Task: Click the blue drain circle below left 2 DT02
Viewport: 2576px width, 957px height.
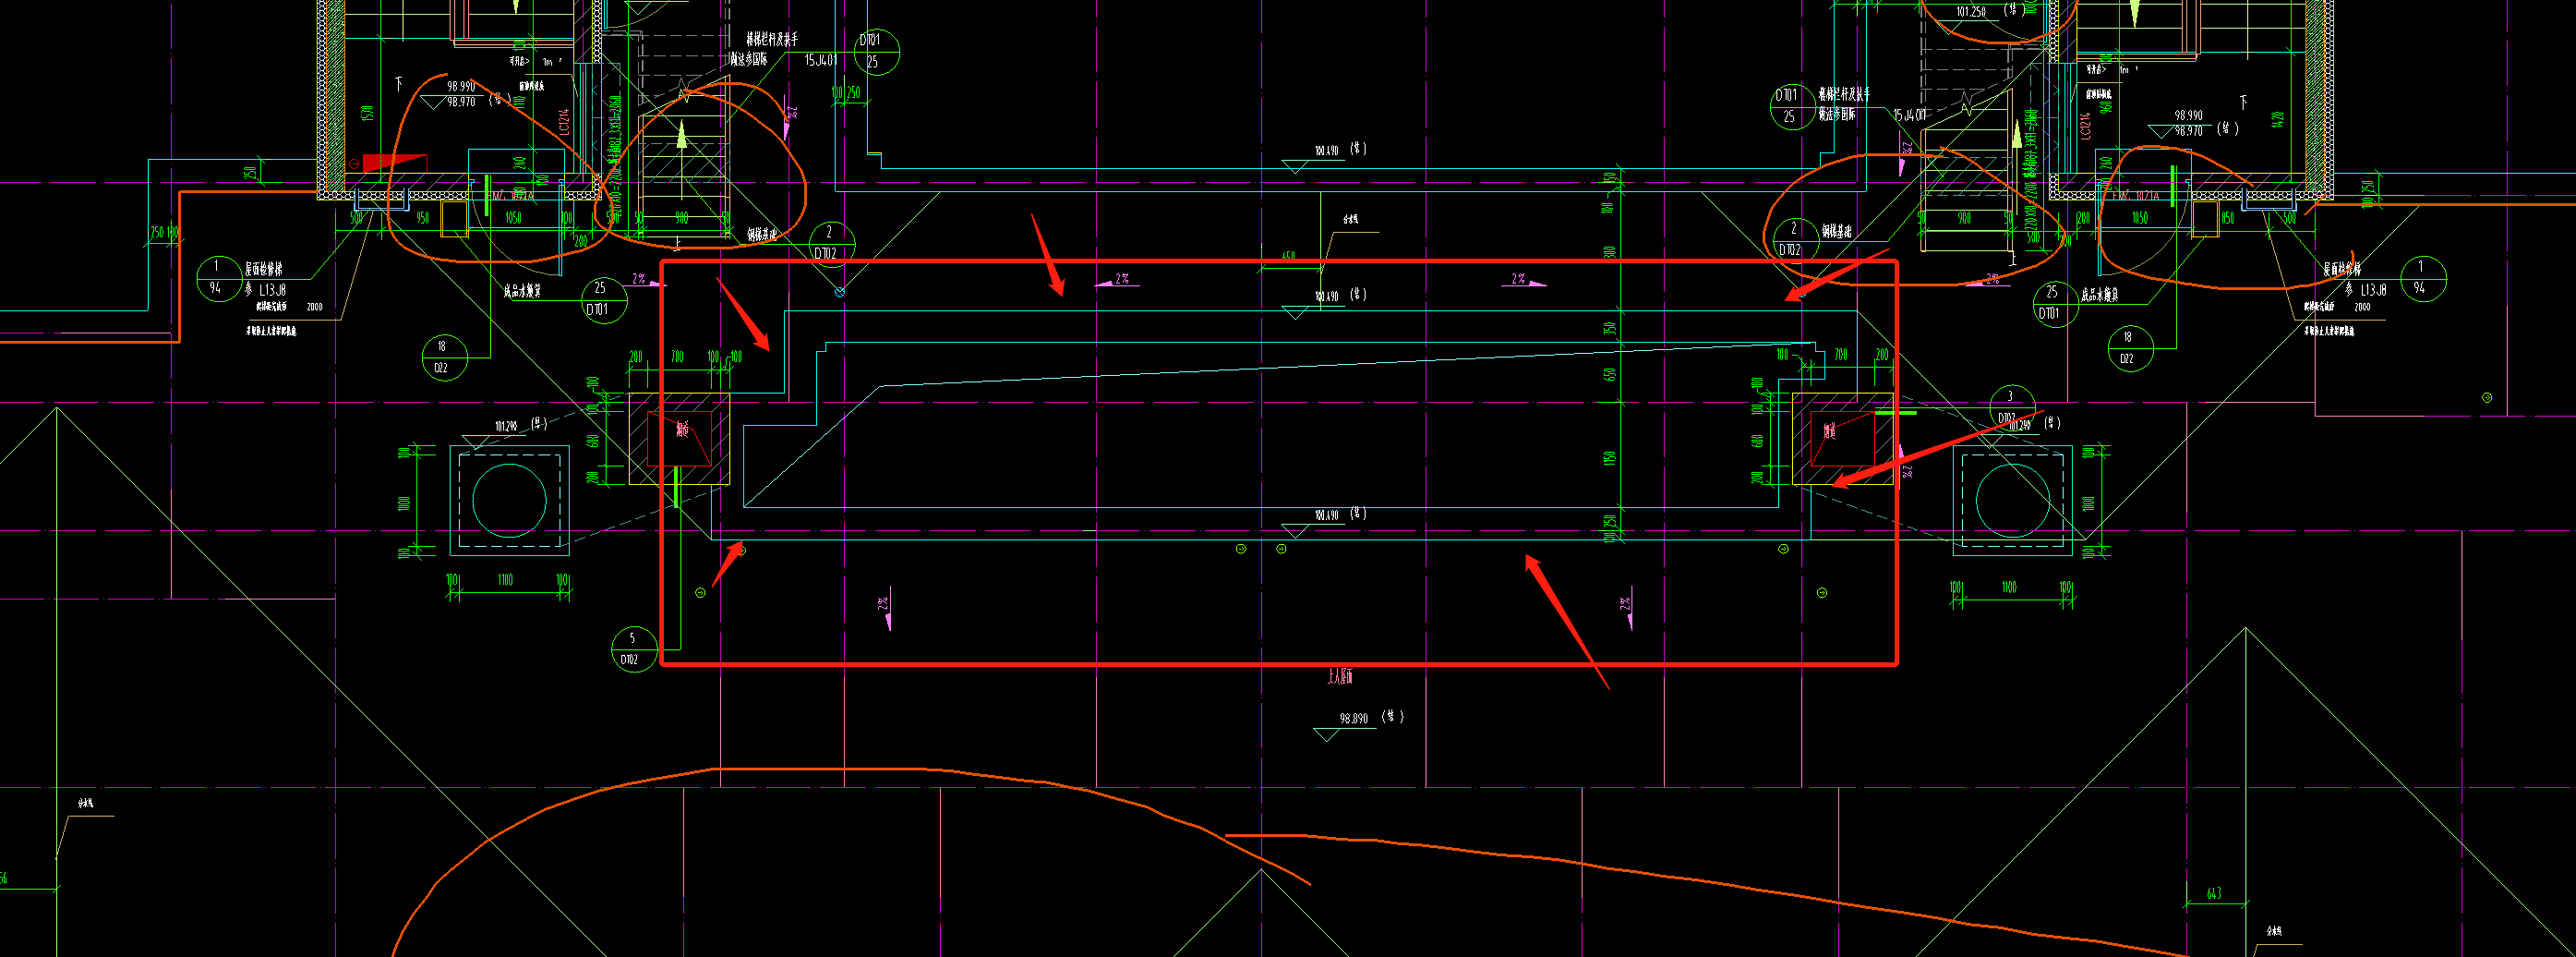Action: (840, 292)
